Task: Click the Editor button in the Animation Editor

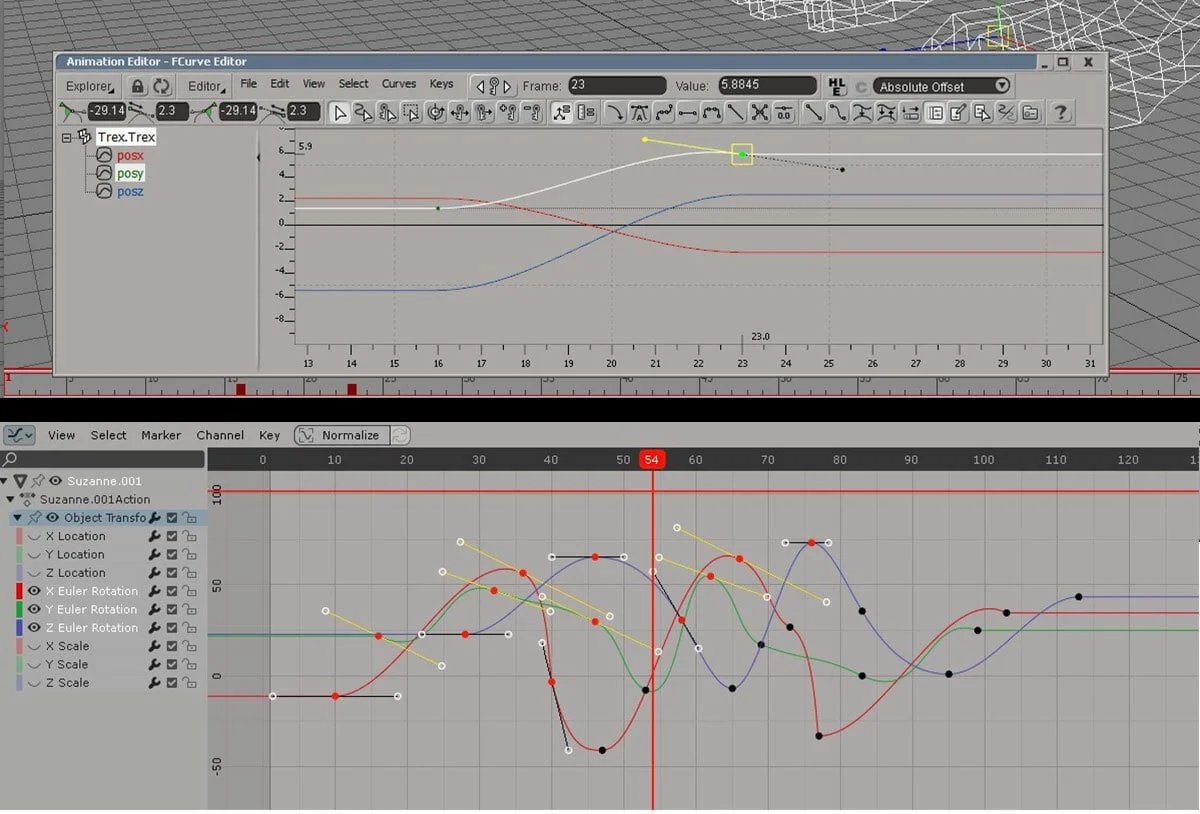Action: click(206, 86)
